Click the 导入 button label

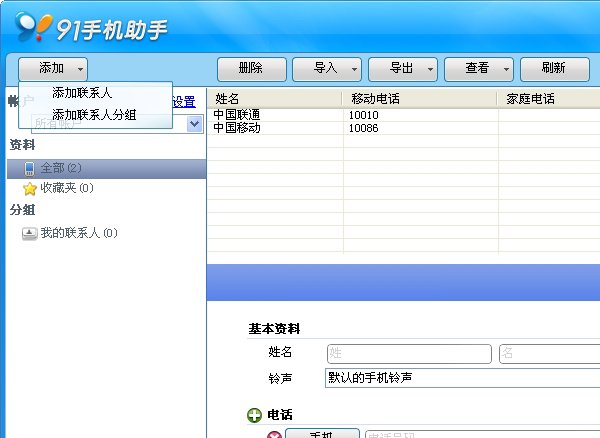[x=325, y=68]
